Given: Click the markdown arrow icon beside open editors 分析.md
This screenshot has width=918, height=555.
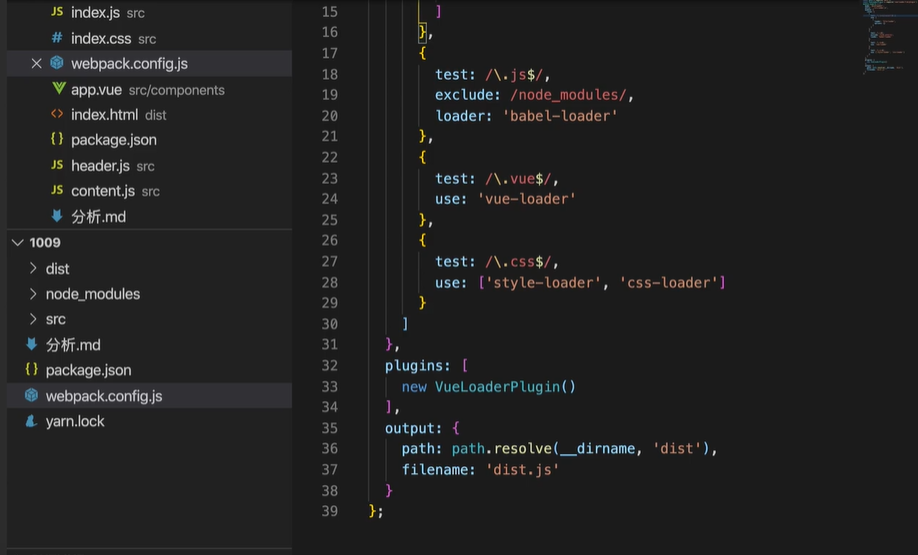Looking at the screenshot, I should (57, 215).
